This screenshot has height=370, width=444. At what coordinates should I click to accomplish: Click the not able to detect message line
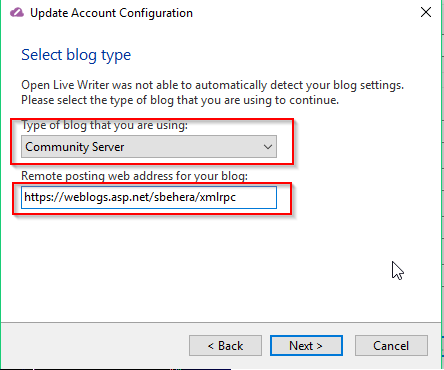(x=212, y=85)
